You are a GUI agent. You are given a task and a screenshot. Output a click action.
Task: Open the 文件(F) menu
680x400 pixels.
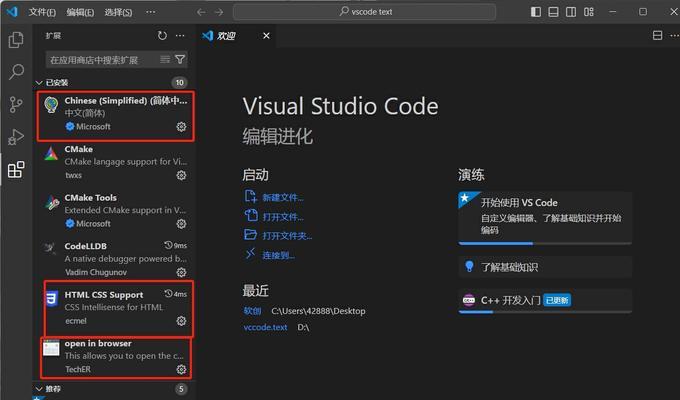(42, 12)
